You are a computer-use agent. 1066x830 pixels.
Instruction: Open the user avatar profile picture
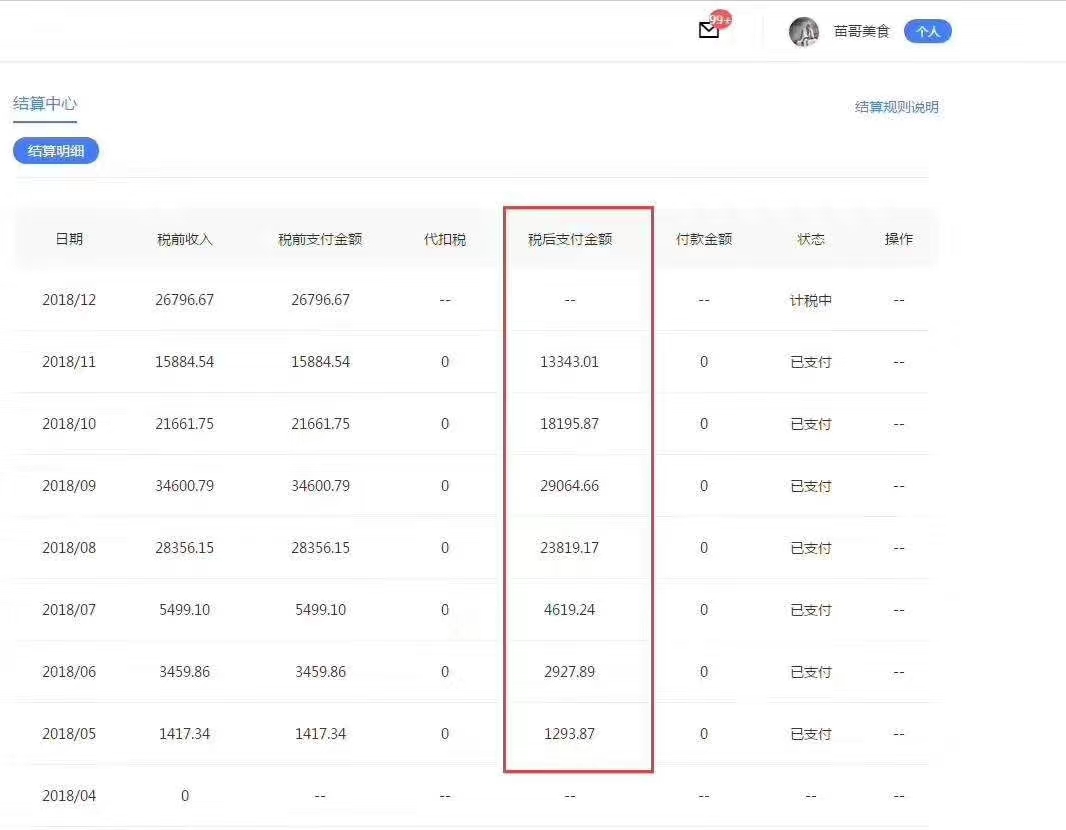pyautogui.click(x=803, y=32)
